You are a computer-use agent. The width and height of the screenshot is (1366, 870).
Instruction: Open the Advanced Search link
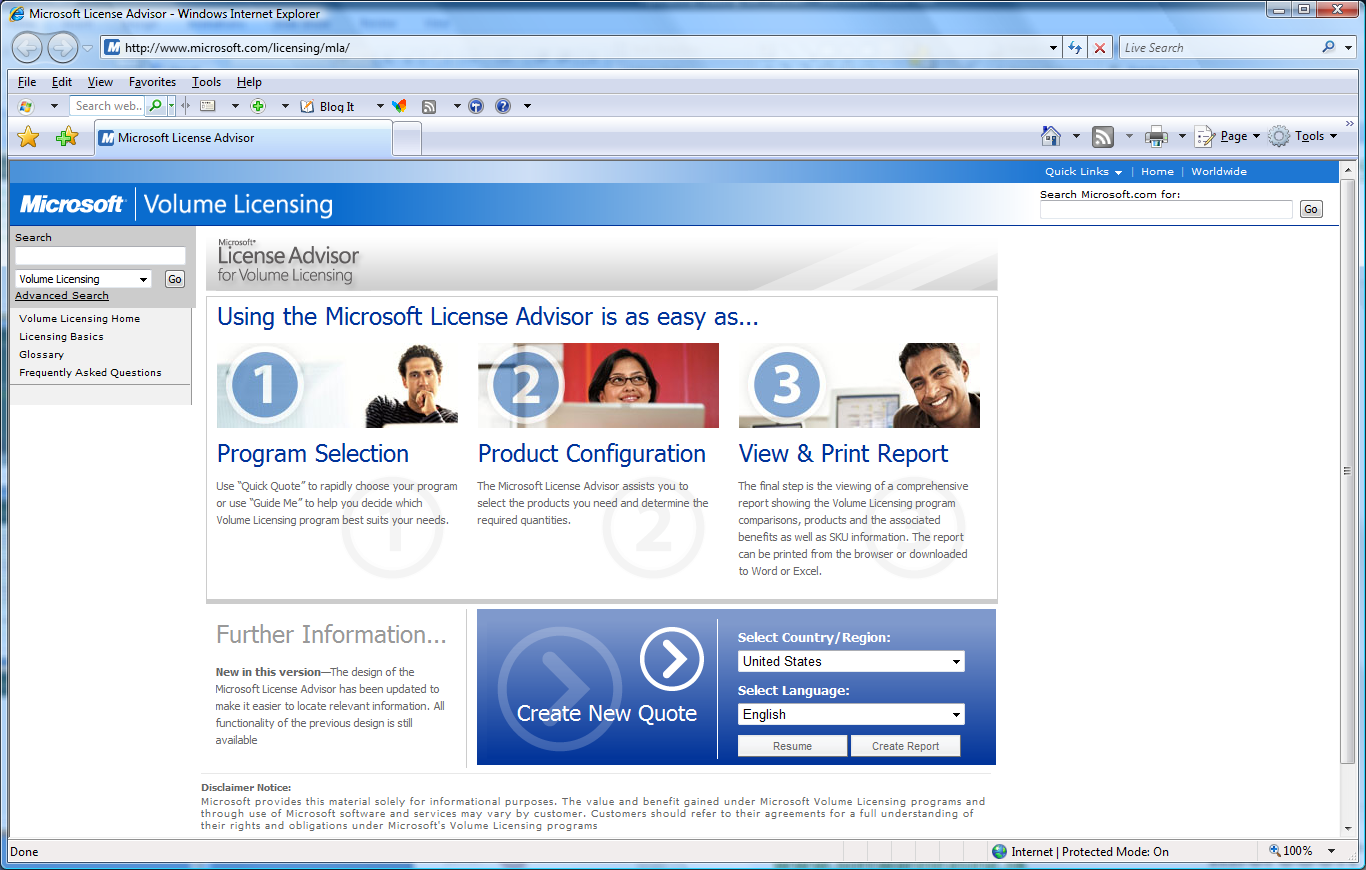tap(62, 296)
